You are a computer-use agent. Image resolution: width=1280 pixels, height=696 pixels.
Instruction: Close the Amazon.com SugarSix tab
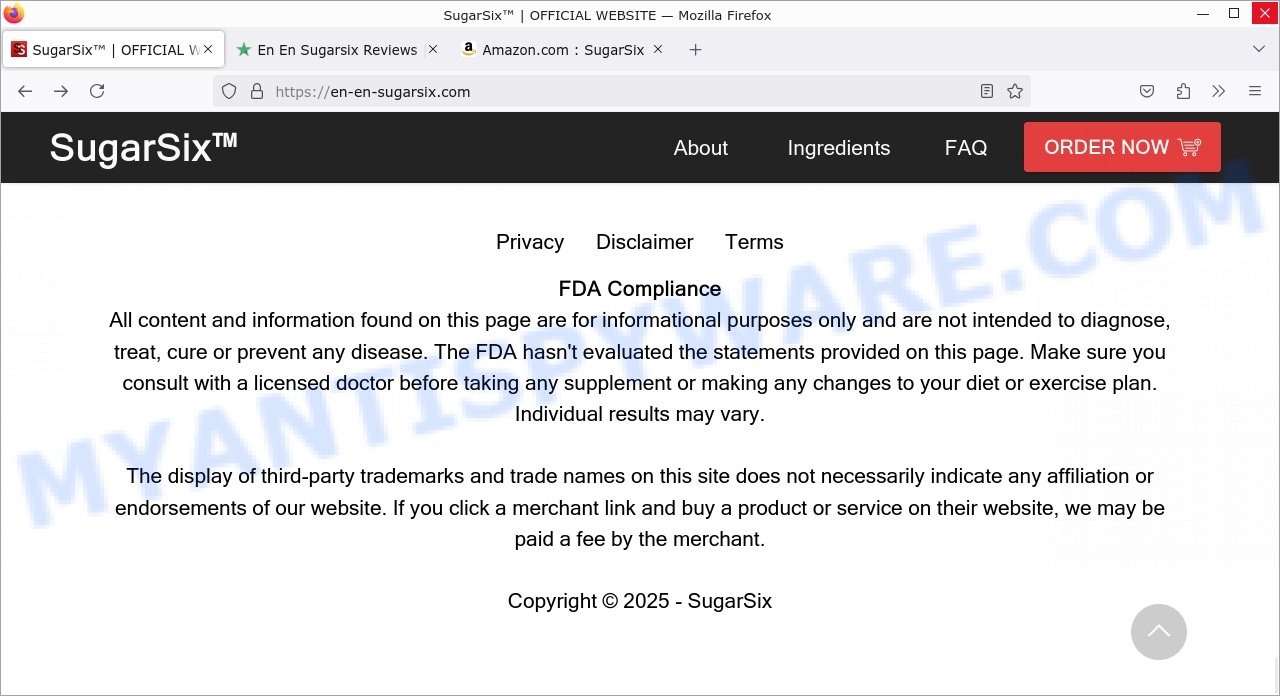[658, 49]
